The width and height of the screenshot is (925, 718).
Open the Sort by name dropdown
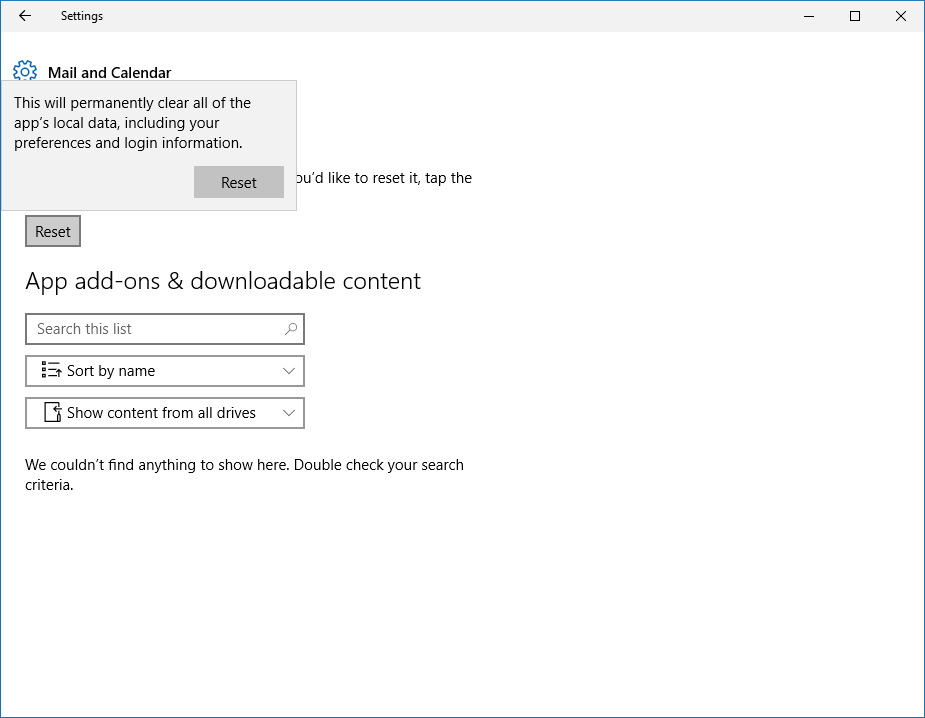click(x=165, y=370)
